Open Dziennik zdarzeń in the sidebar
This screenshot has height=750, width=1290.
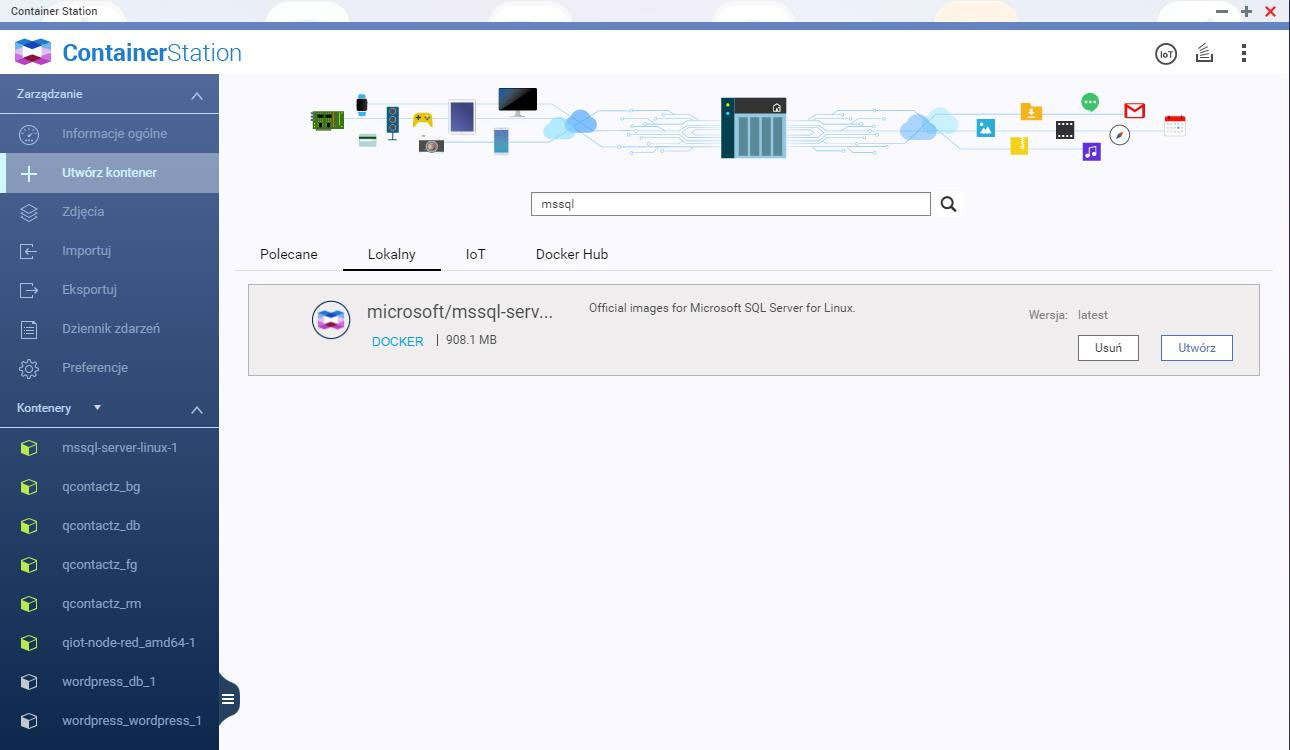110,329
